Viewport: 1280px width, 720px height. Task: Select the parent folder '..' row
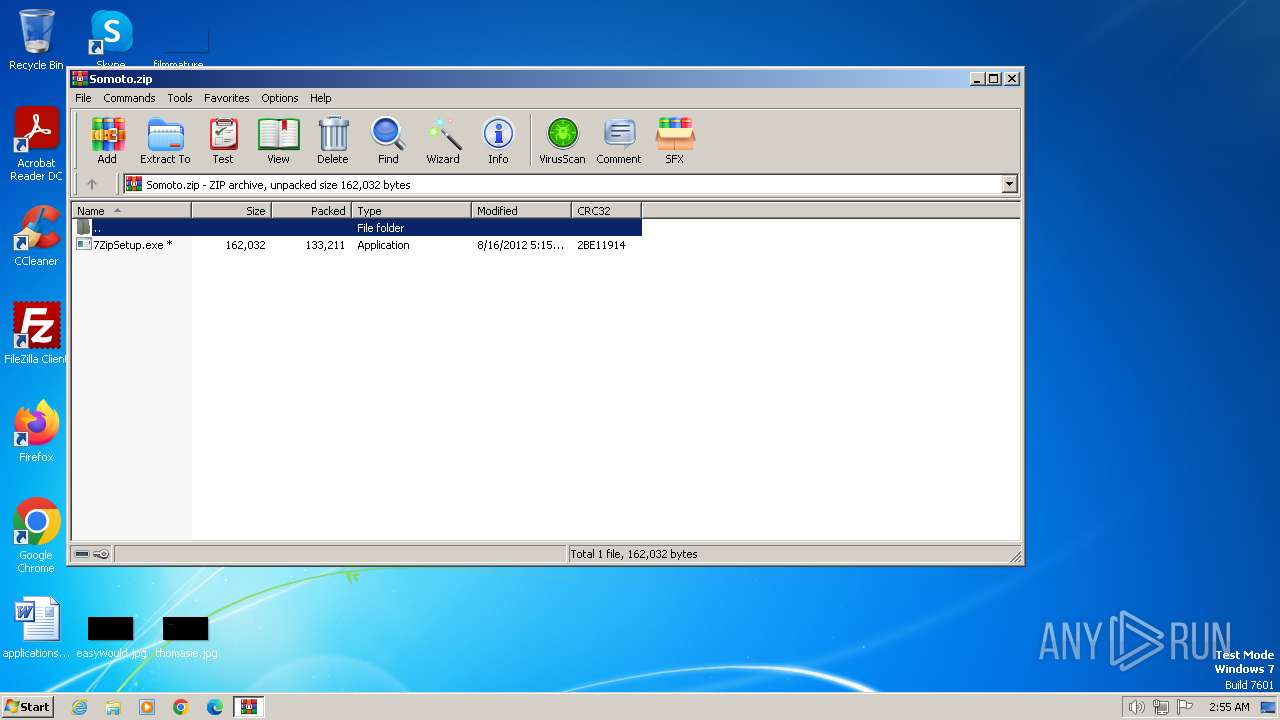pyautogui.click(x=357, y=228)
